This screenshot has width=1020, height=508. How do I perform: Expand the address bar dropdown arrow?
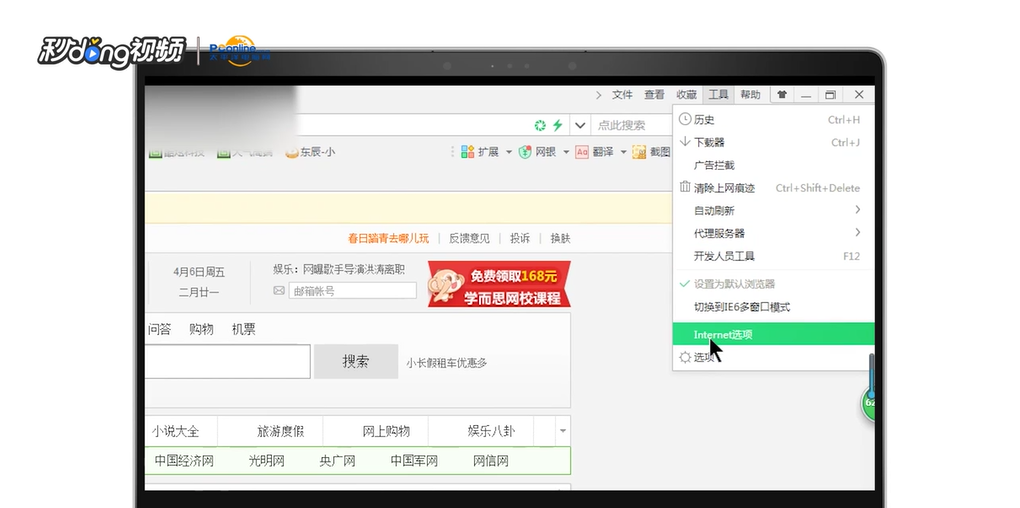(580, 125)
